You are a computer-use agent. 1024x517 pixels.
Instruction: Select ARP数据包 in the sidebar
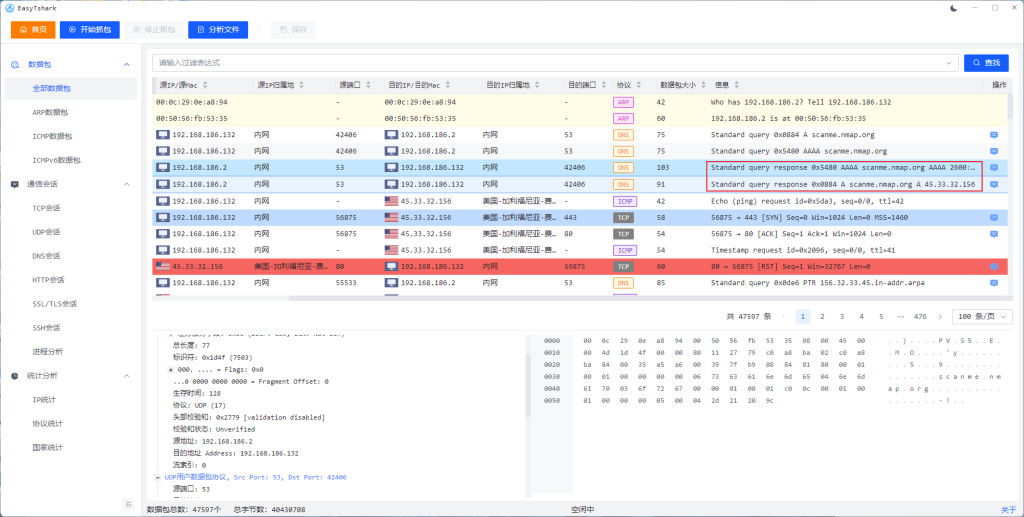(x=50, y=113)
